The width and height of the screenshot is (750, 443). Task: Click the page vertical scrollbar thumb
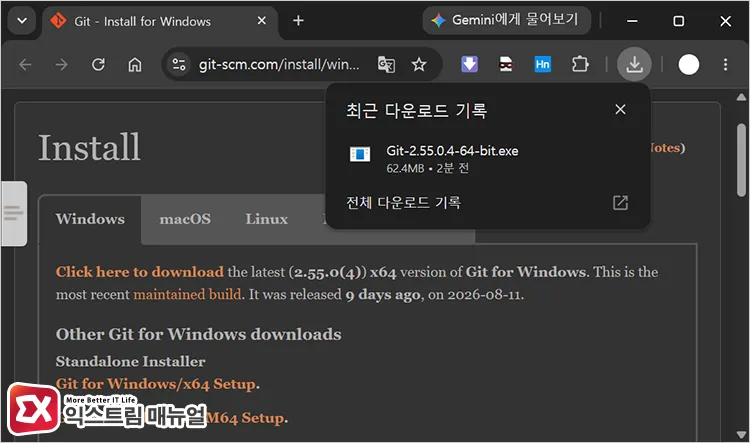point(741,160)
